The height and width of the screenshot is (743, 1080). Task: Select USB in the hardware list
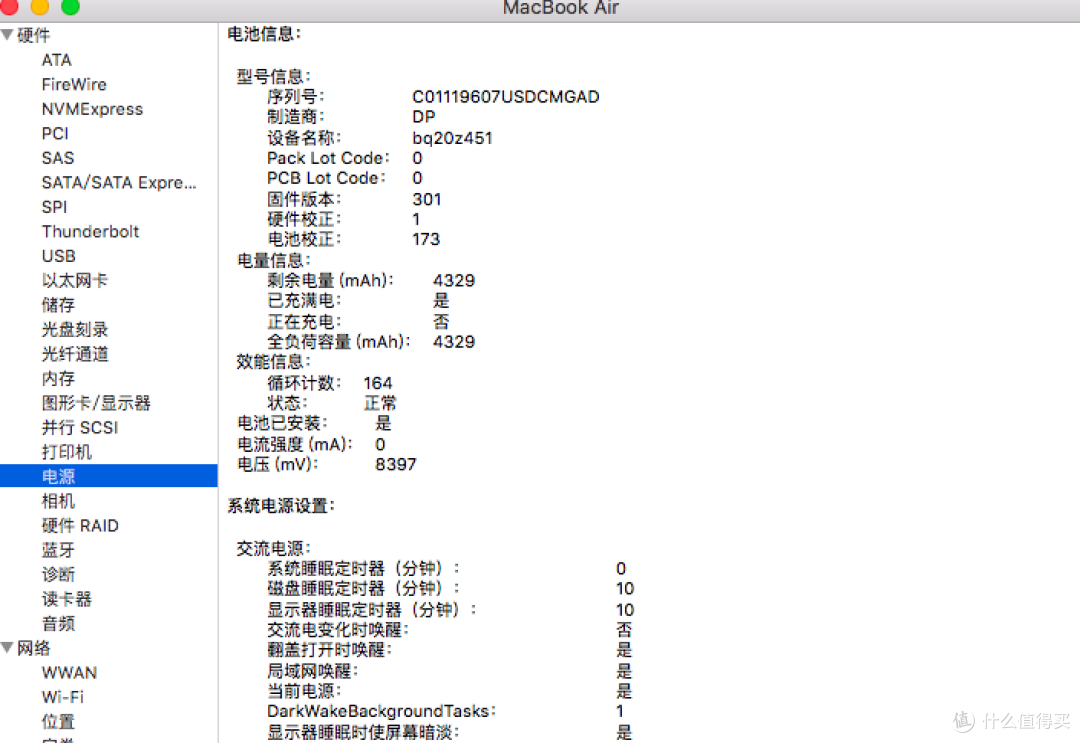[x=59, y=256]
